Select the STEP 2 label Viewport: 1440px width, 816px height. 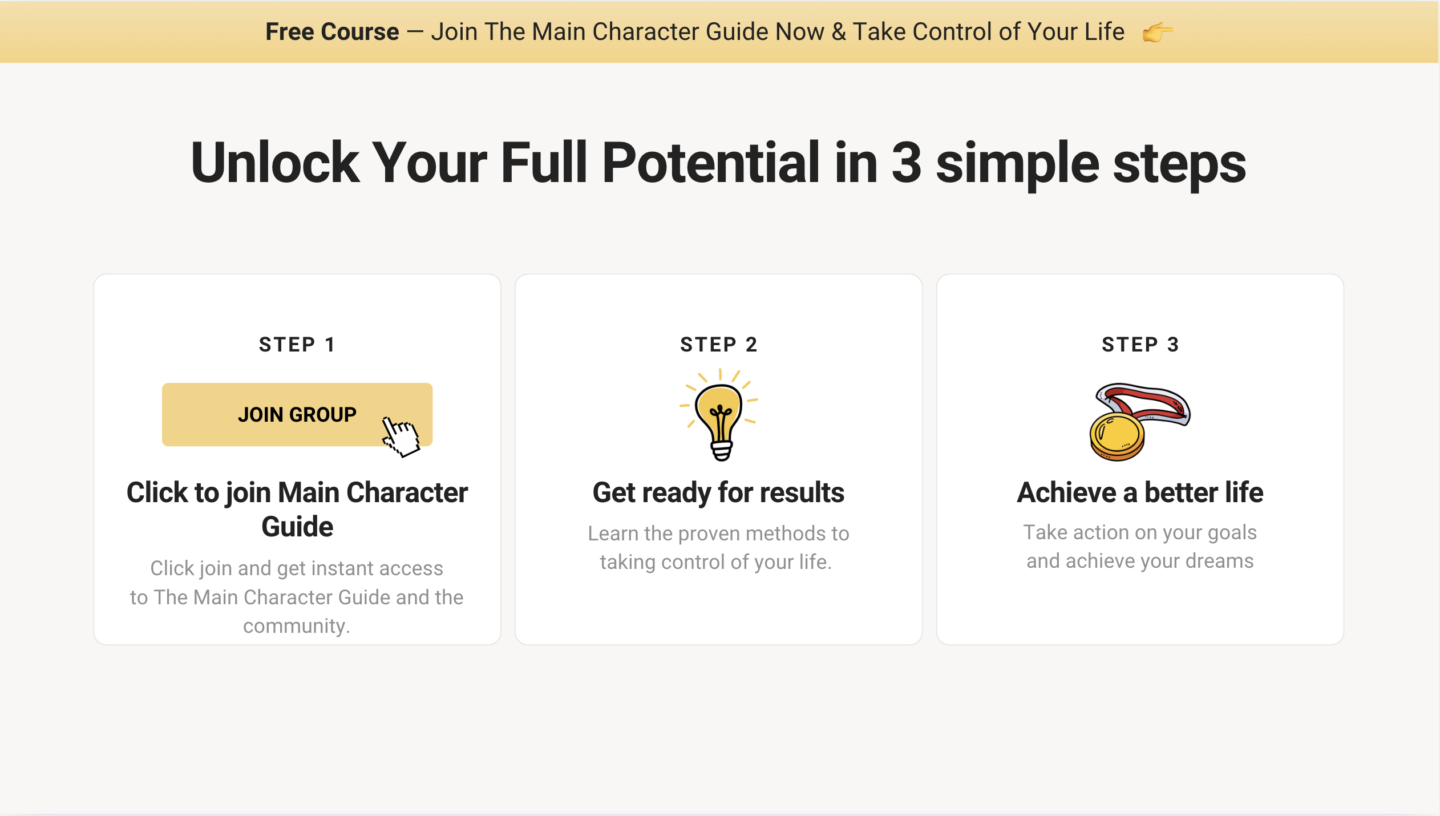tap(718, 345)
